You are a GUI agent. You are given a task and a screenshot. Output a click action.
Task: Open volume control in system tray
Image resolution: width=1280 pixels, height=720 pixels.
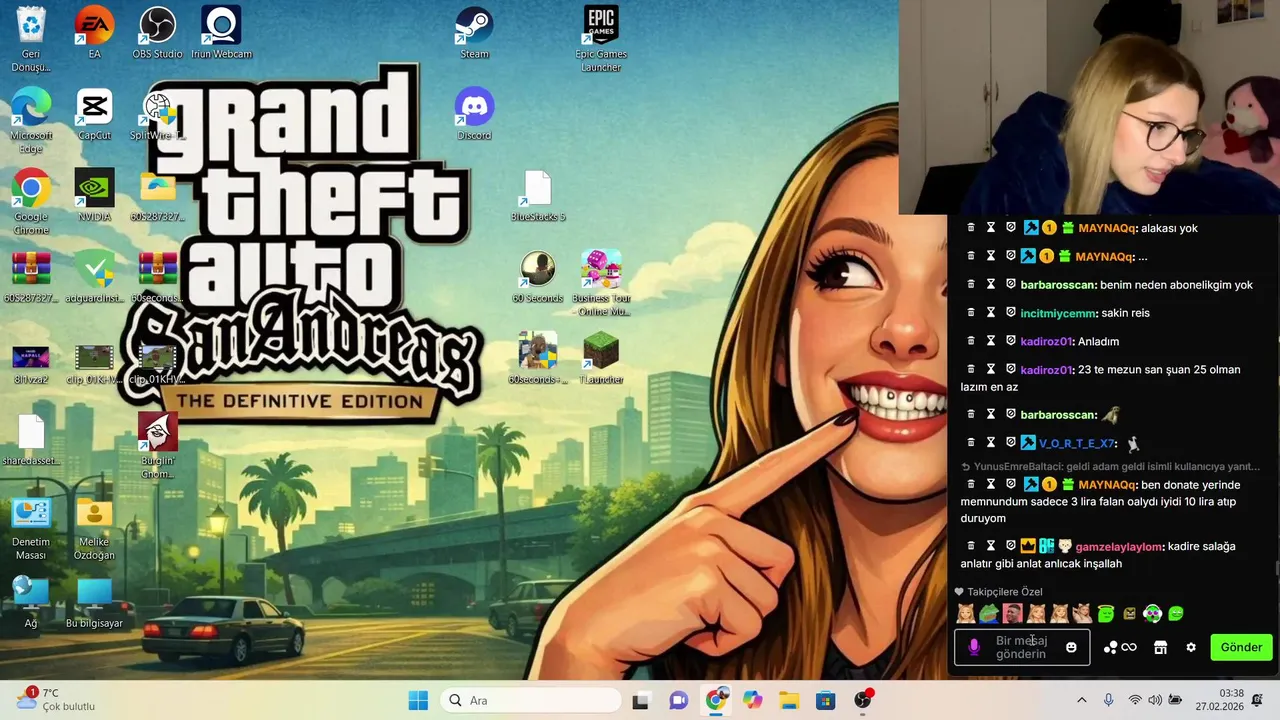[x=1155, y=701]
